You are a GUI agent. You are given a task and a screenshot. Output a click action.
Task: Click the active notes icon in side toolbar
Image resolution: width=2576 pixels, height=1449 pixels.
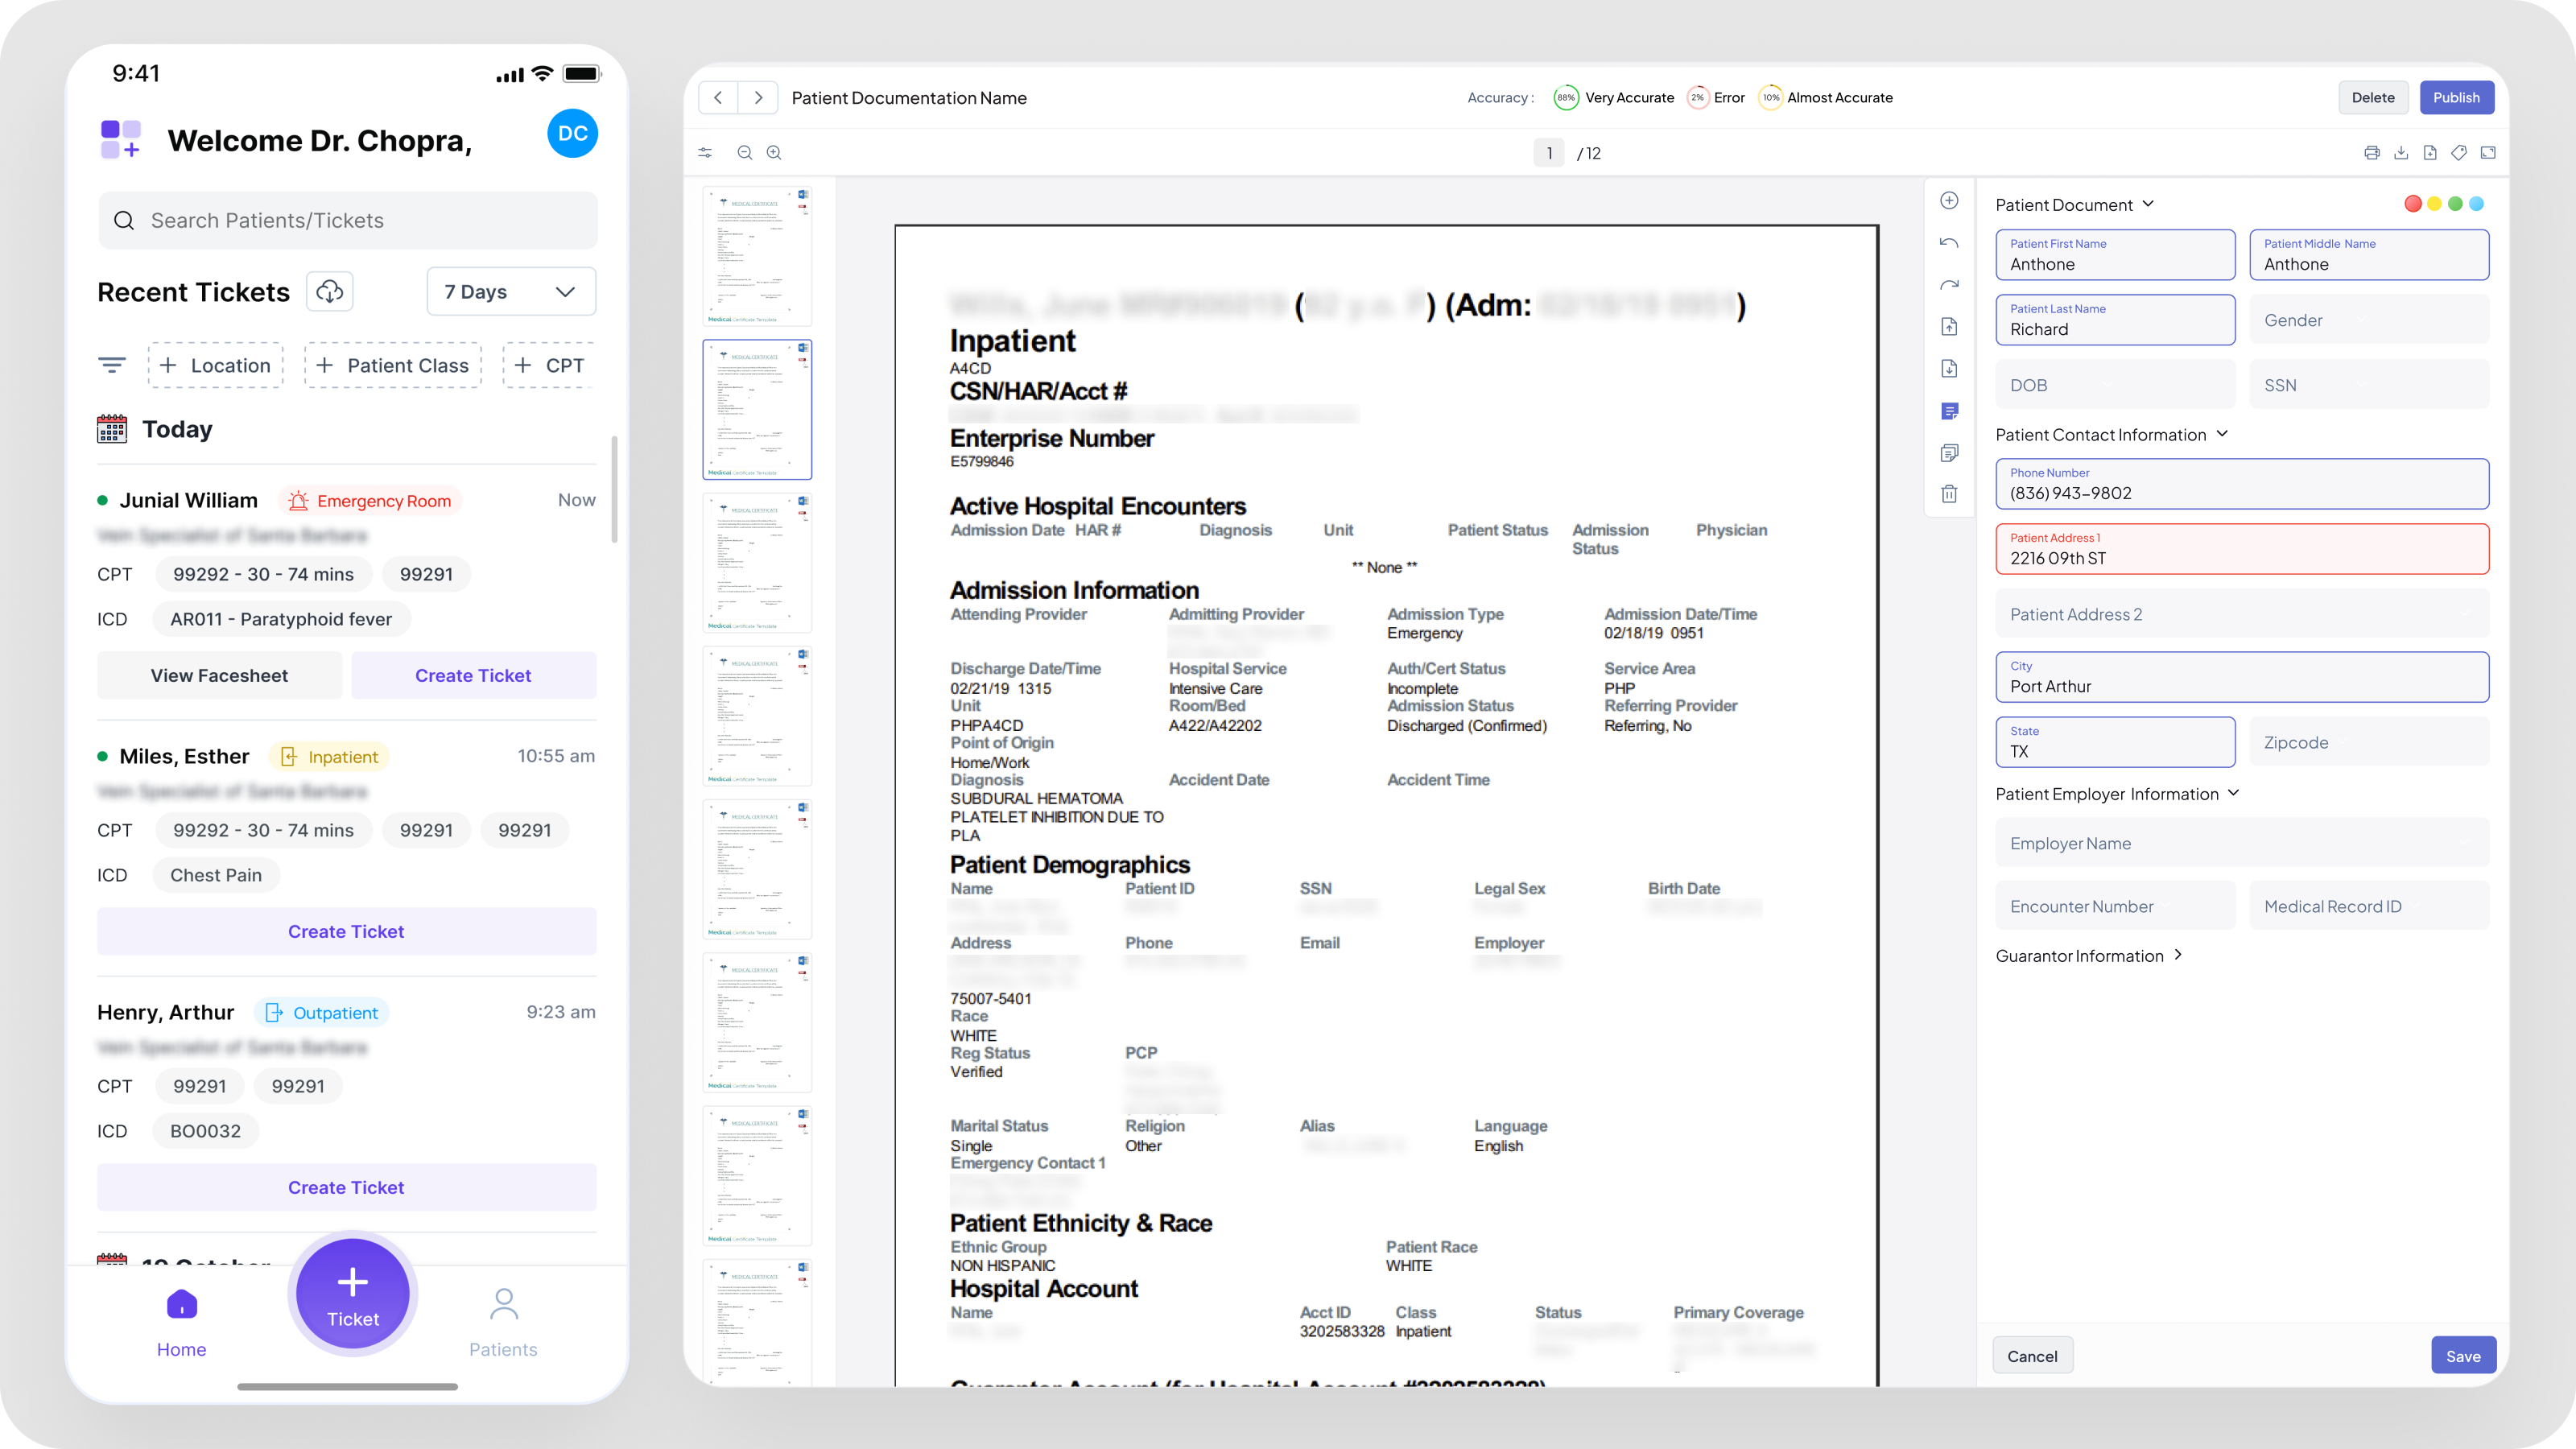(x=1949, y=411)
